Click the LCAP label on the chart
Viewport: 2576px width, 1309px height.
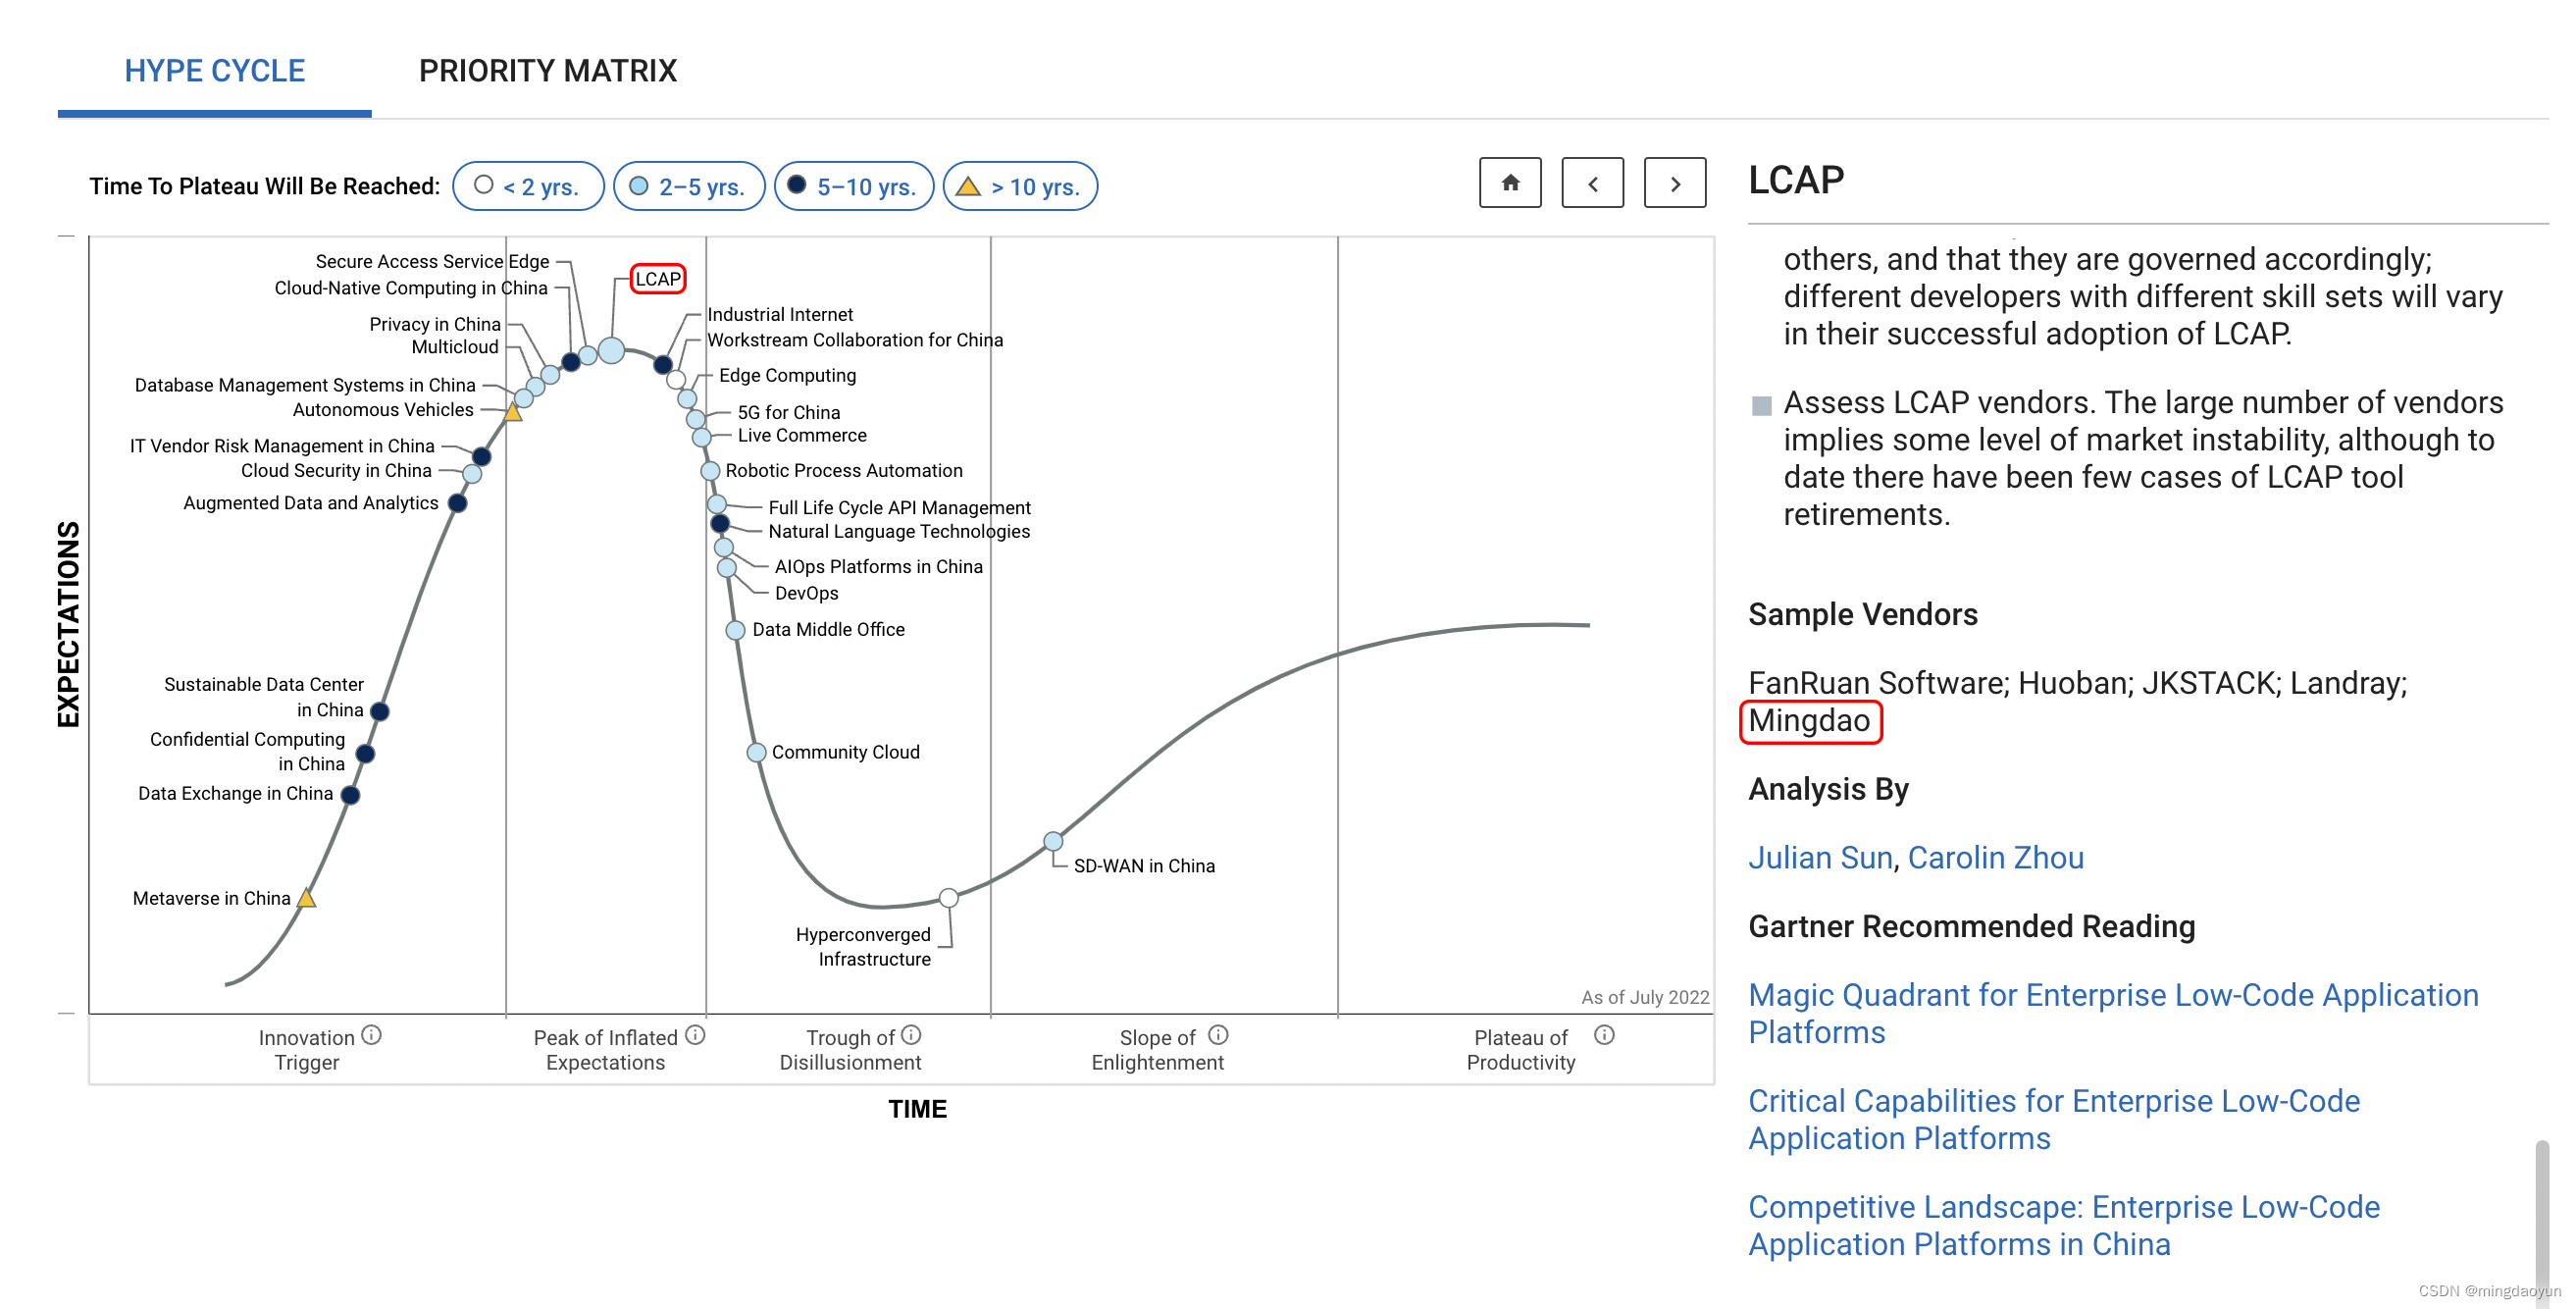click(x=658, y=279)
